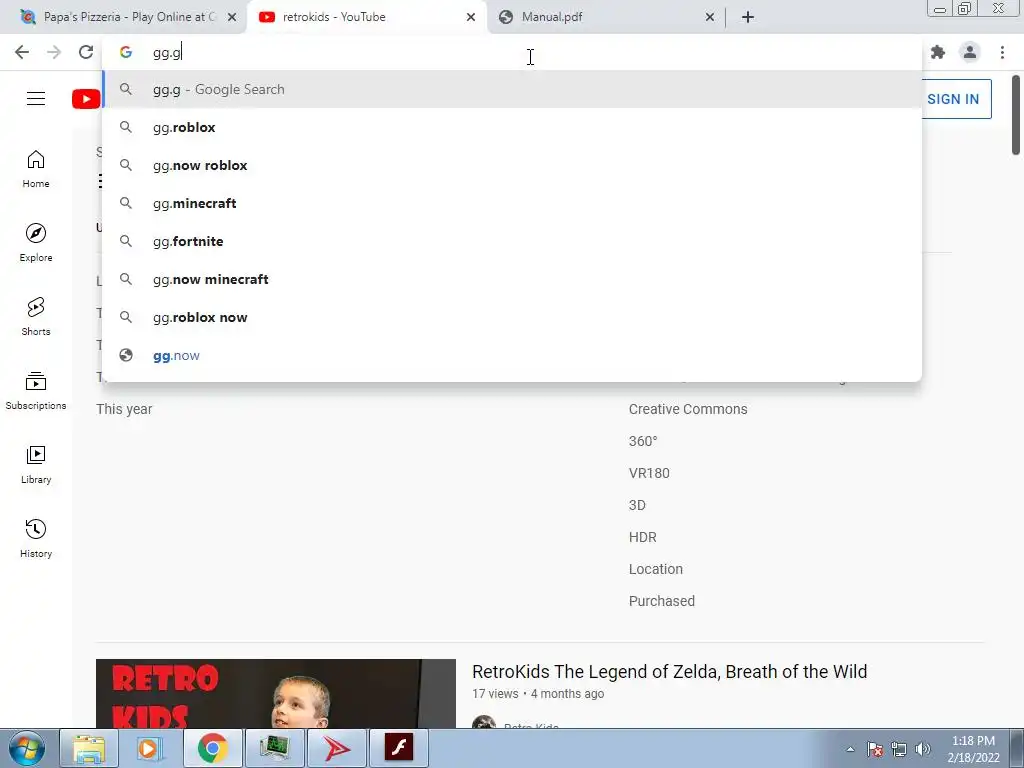Pick the gg.fortnite suggestion

(512, 241)
